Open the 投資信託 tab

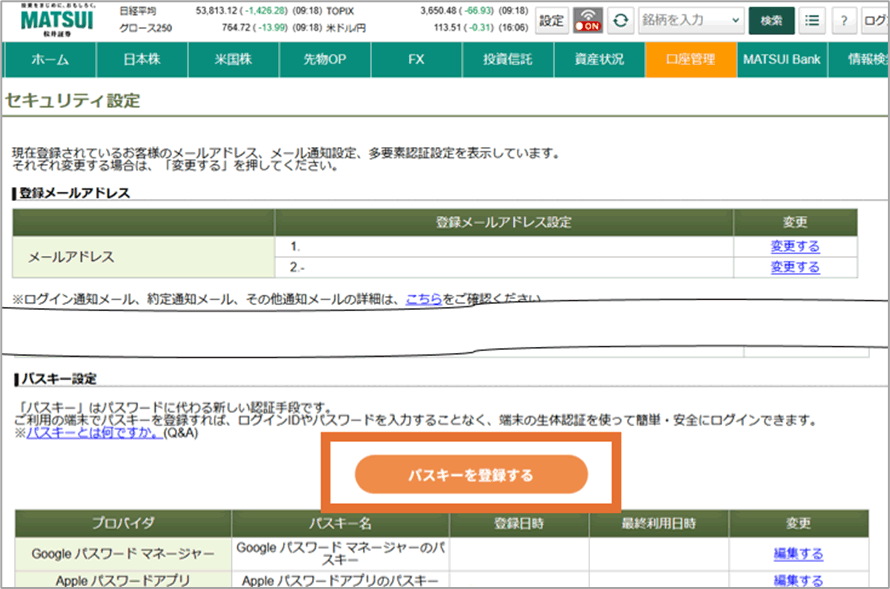[x=507, y=59]
